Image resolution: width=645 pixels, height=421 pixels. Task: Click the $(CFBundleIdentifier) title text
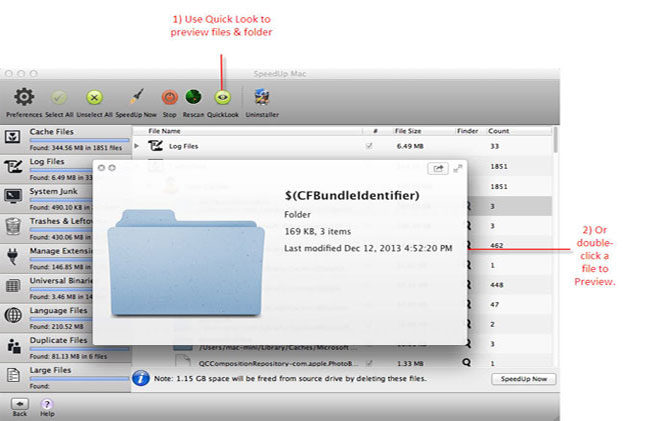point(352,195)
